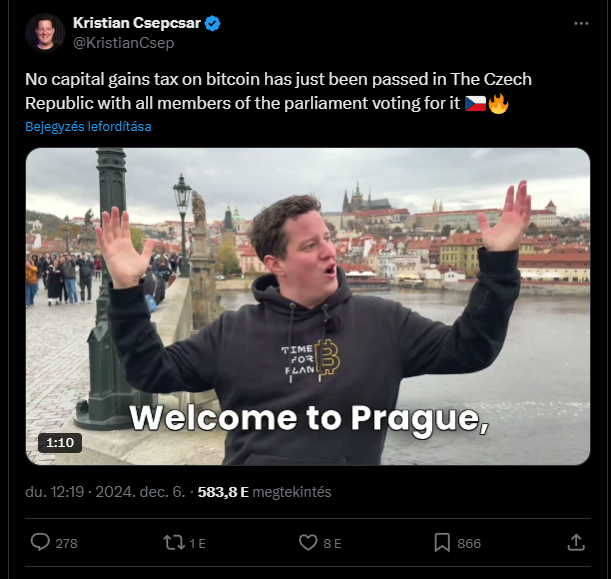
Task: Open the tweet's more options menu
Action: [x=581, y=24]
